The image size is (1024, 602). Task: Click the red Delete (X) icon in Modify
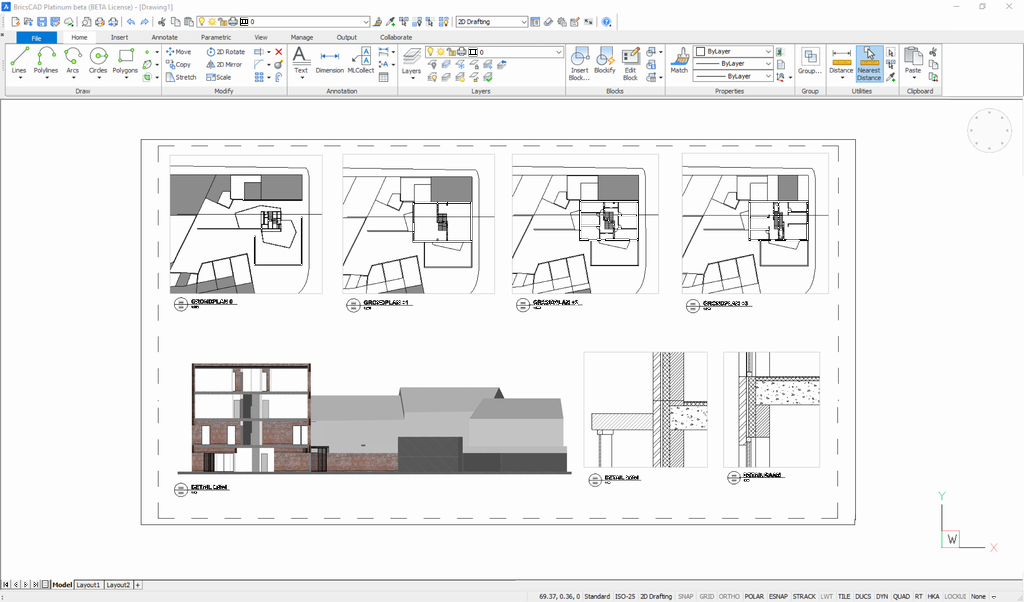click(279, 52)
